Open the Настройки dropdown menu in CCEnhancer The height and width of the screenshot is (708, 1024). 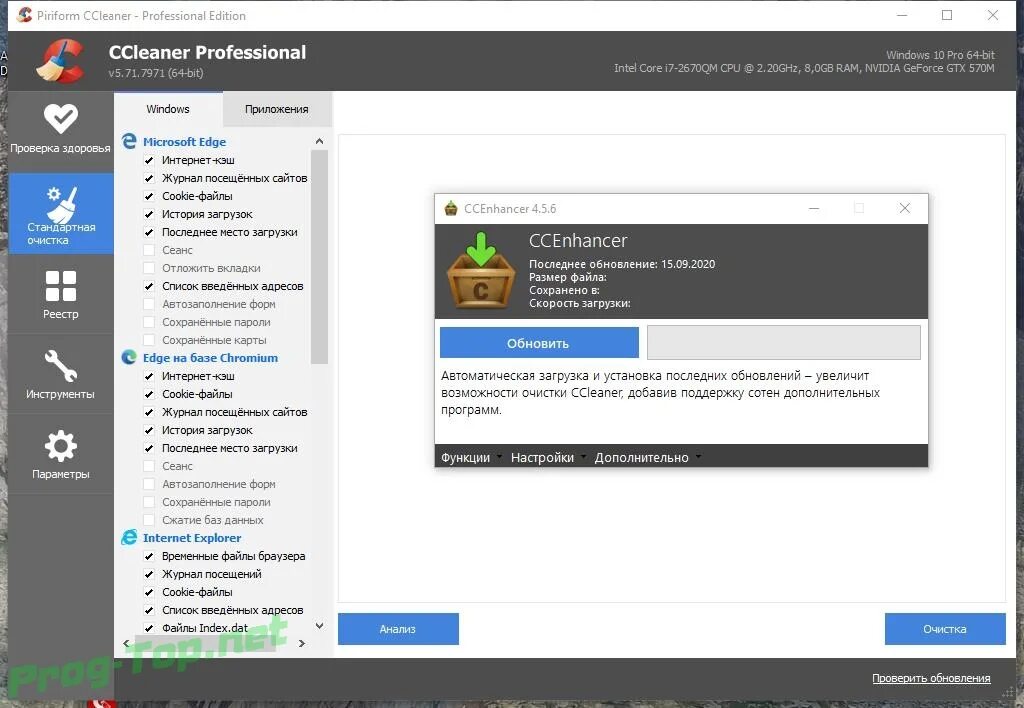click(548, 457)
